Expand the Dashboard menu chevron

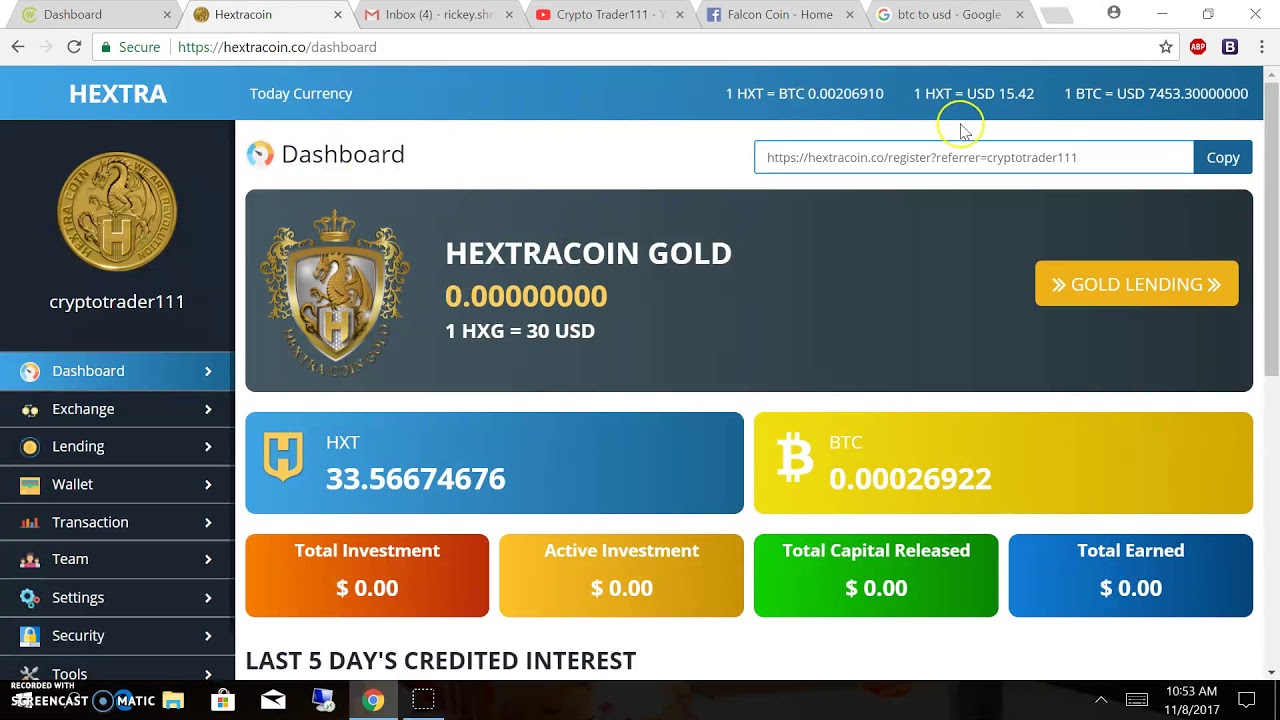click(208, 371)
